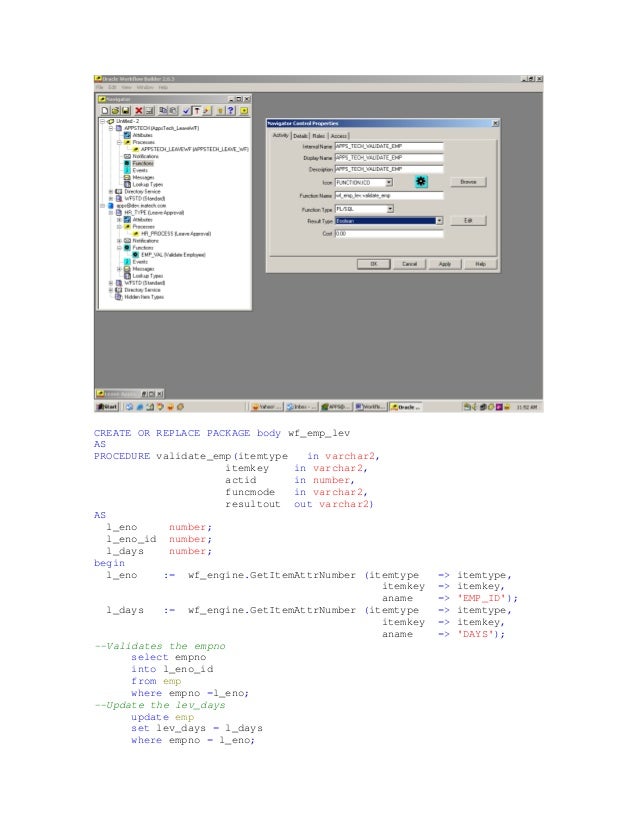
Task: Switch to the Details tab
Action: (300, 136)
